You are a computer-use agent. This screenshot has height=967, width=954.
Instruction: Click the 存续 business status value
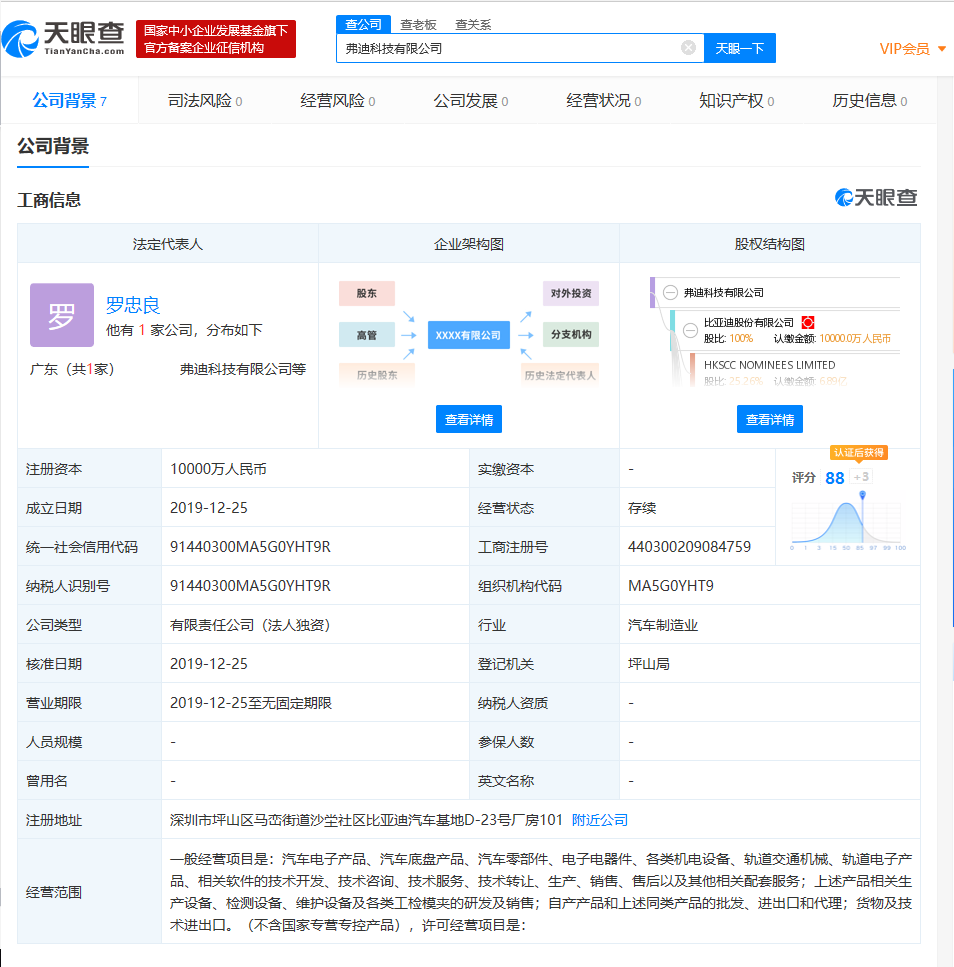(x=642, y=508)
